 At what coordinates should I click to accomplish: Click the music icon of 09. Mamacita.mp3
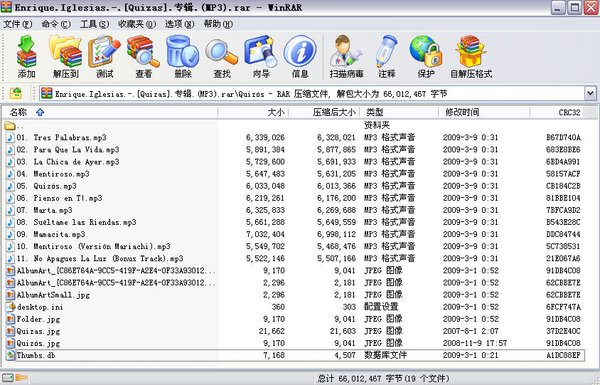tap(10, 234)
